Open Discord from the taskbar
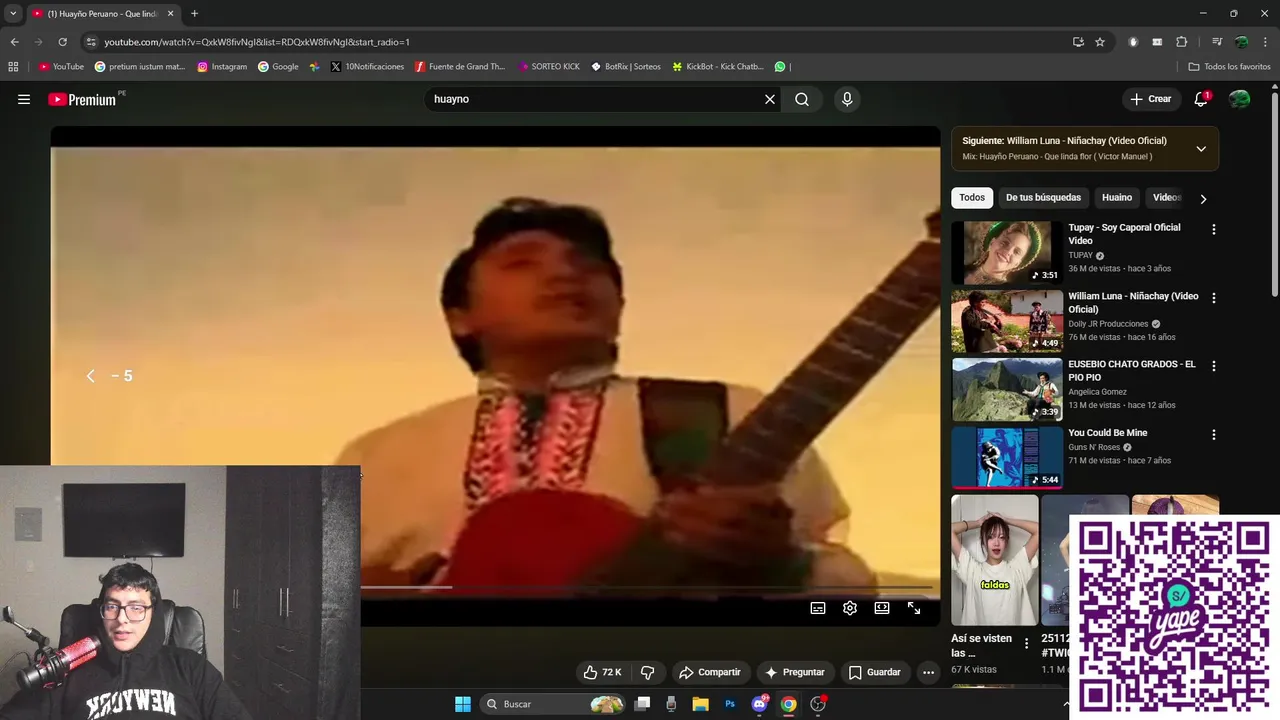 tap(759, 704)
